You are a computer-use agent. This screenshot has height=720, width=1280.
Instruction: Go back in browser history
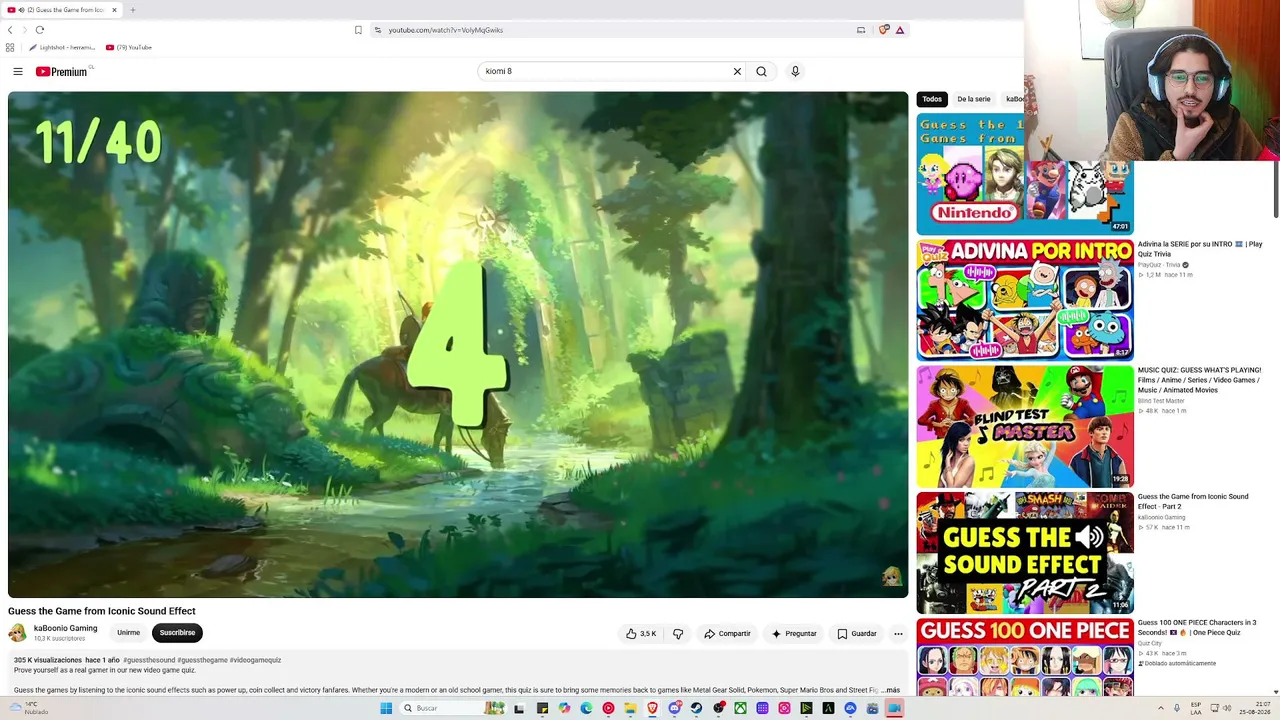pos(11,30)
